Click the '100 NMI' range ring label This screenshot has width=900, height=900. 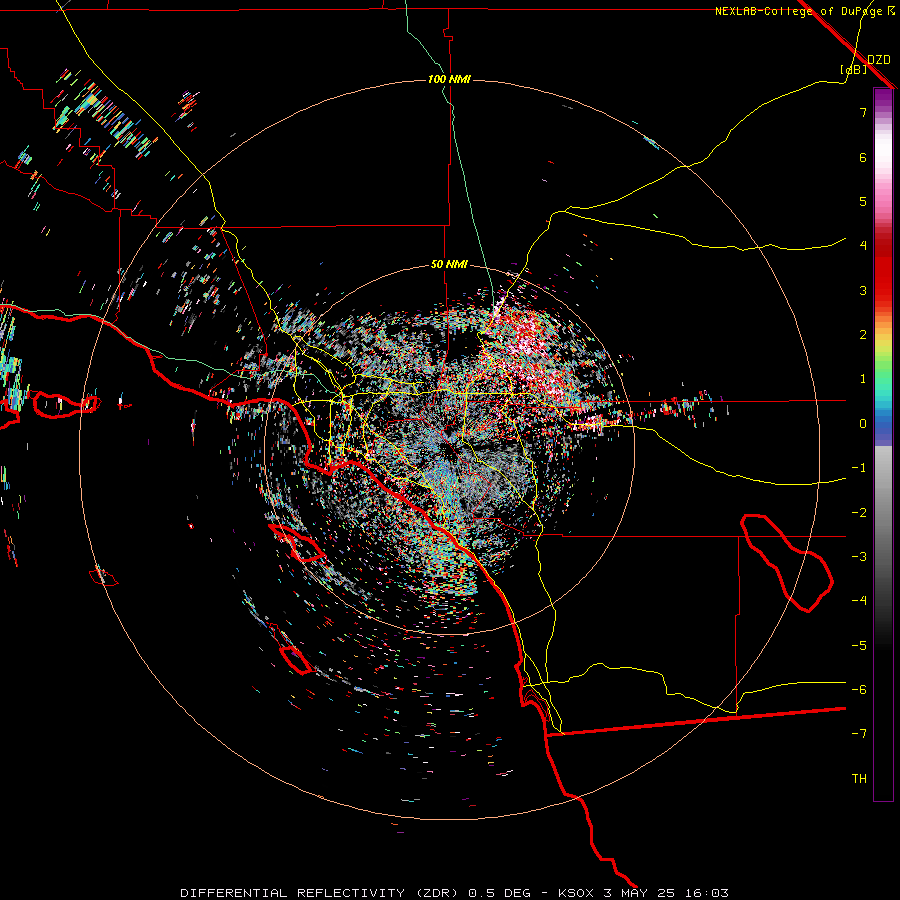pos(449,79)
